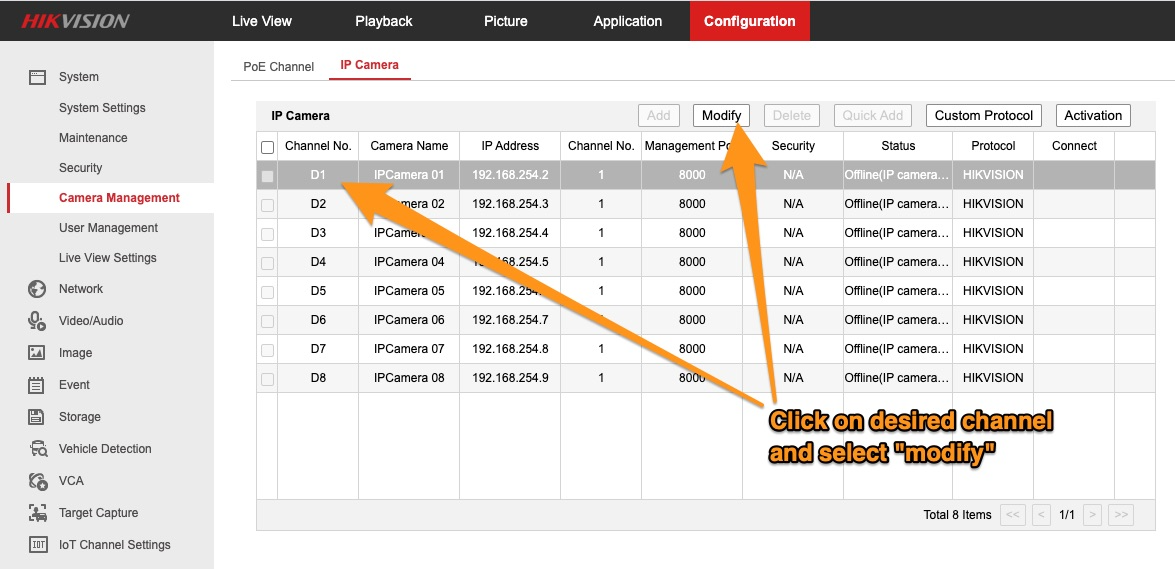Open Camera Management in sidebar
Screen dimensions: 1175x569
coord(119,198)
